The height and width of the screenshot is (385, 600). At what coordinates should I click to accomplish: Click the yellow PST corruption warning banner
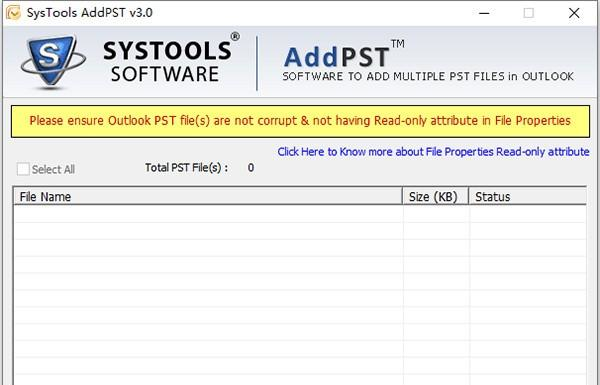click(x=300, y=121)
